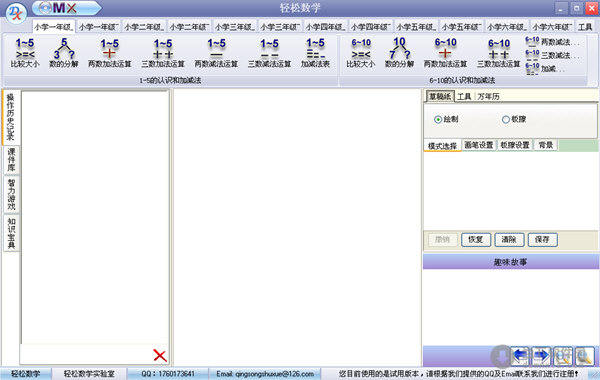Open the 6~10 比较大小 exercise
Screen dimensions: 600x380
361,53
